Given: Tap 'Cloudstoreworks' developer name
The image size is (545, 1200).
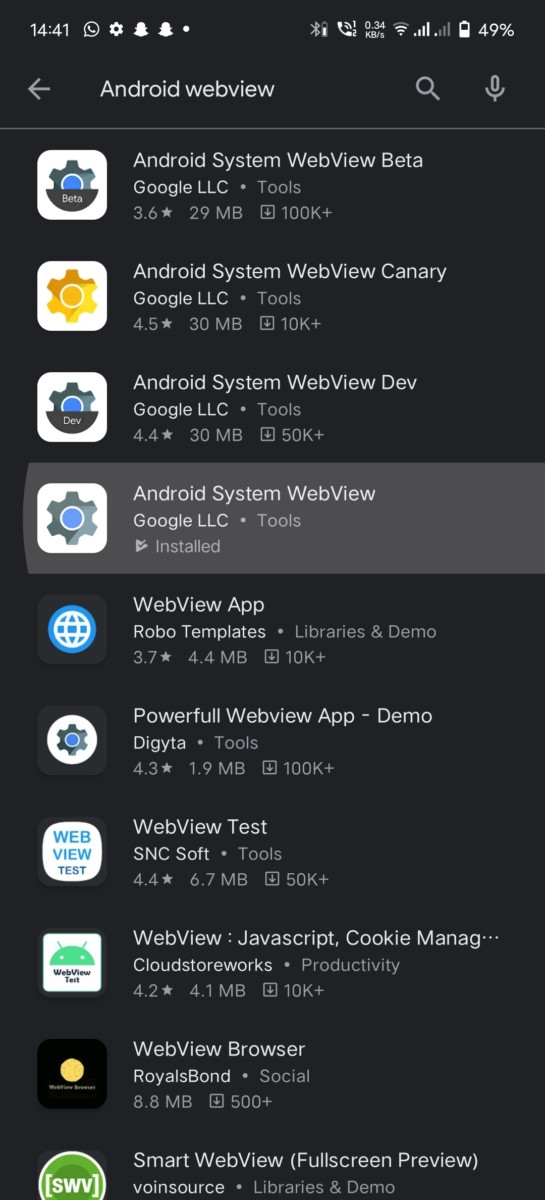Looking at the screenshot, I should tap(203, 965).
